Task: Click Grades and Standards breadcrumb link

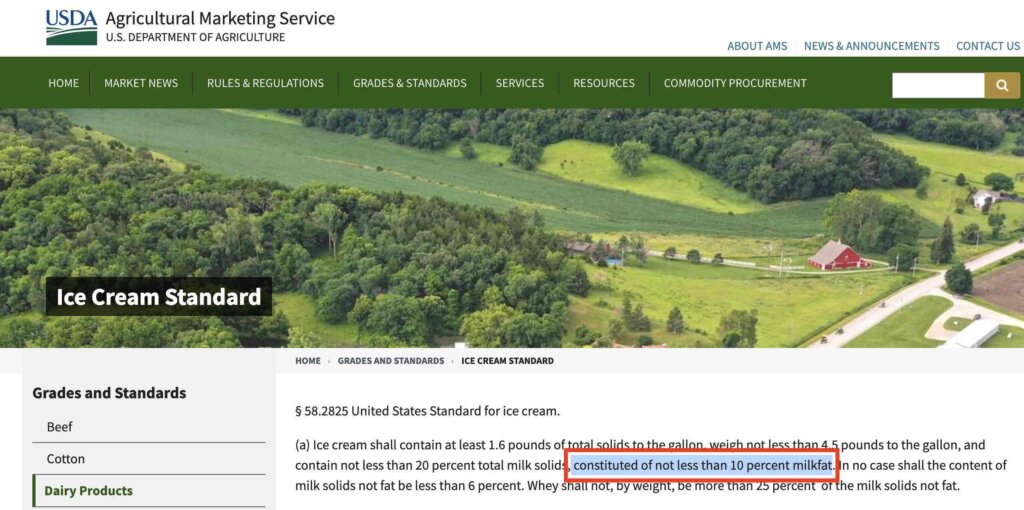Action: coord(391,361)
